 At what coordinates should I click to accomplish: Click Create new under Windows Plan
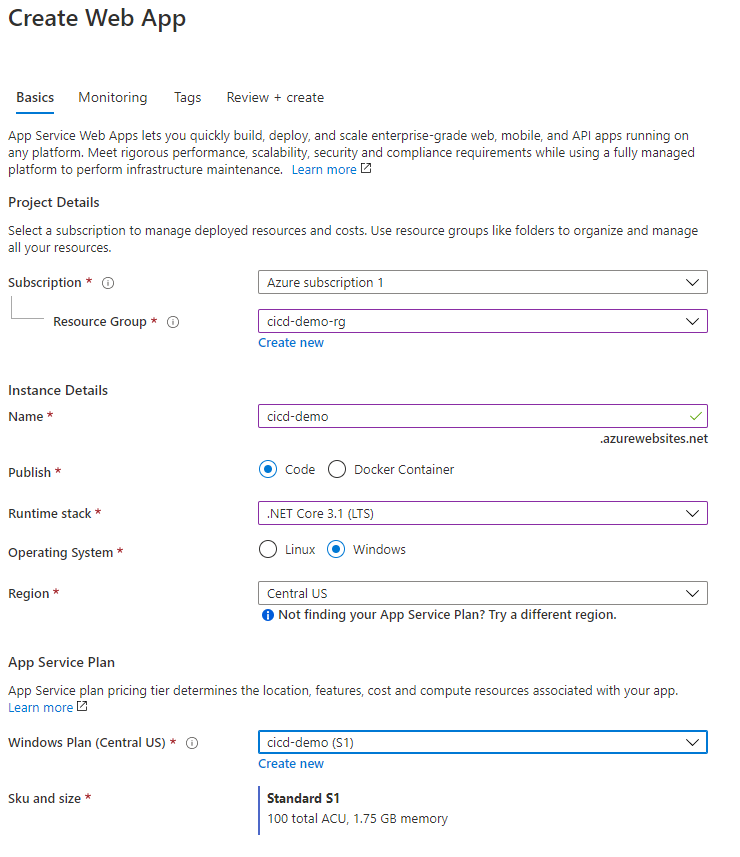tap(291, 764)
